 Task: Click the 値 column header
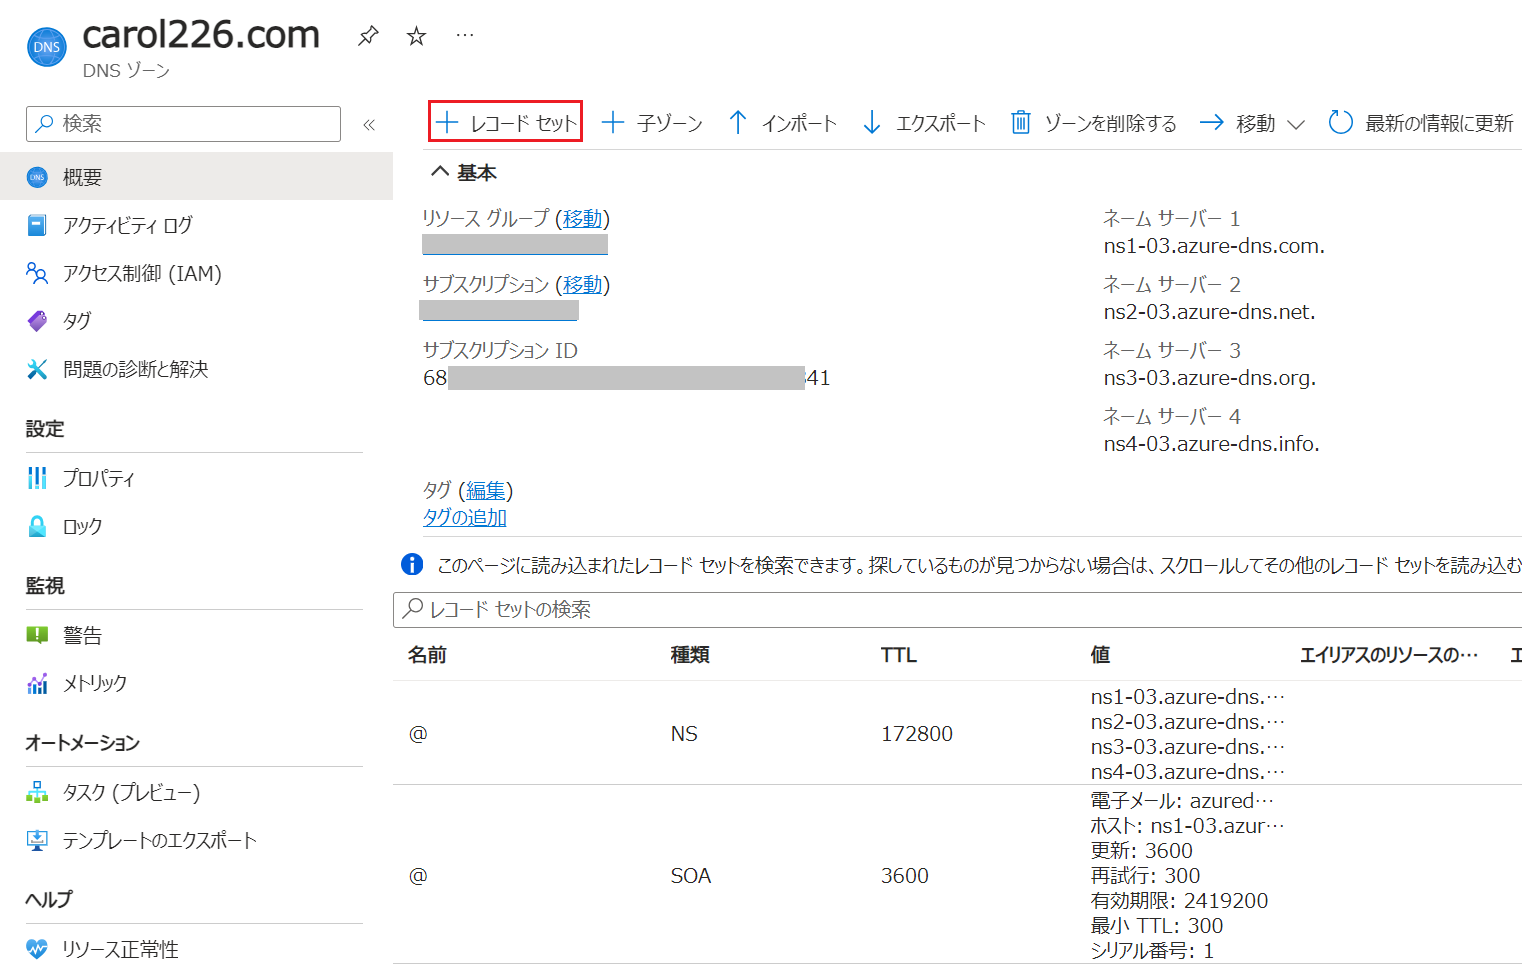pyautogui.click(x=1100, y=654)
